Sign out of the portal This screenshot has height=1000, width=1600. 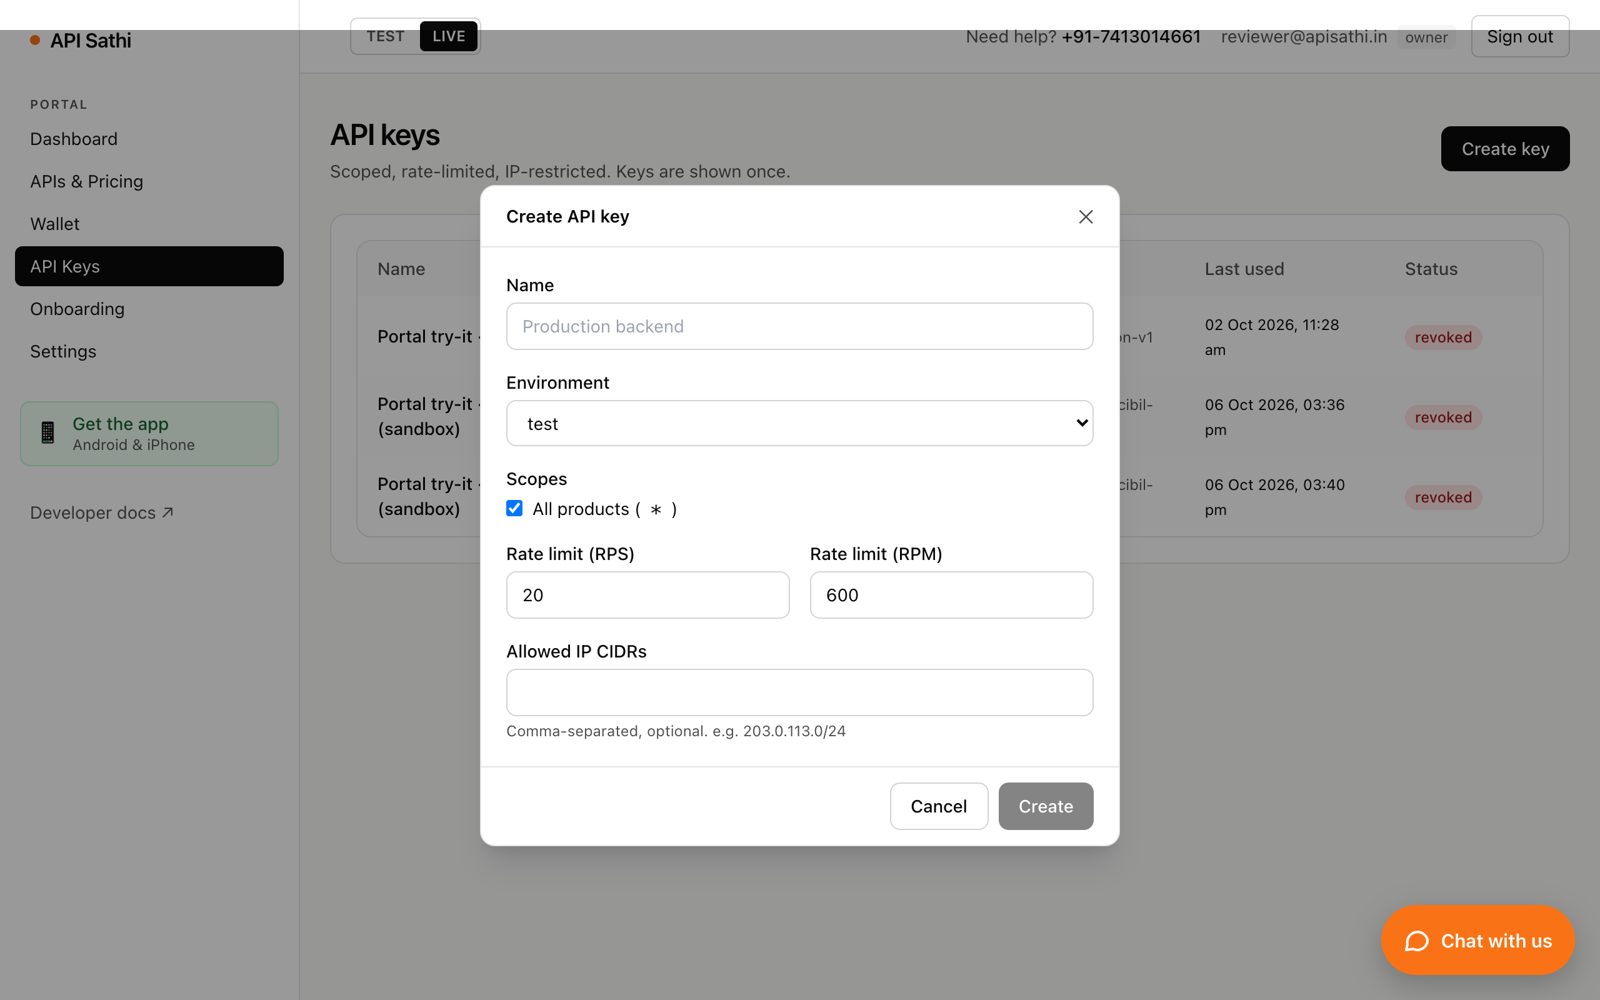point(1520,37)
